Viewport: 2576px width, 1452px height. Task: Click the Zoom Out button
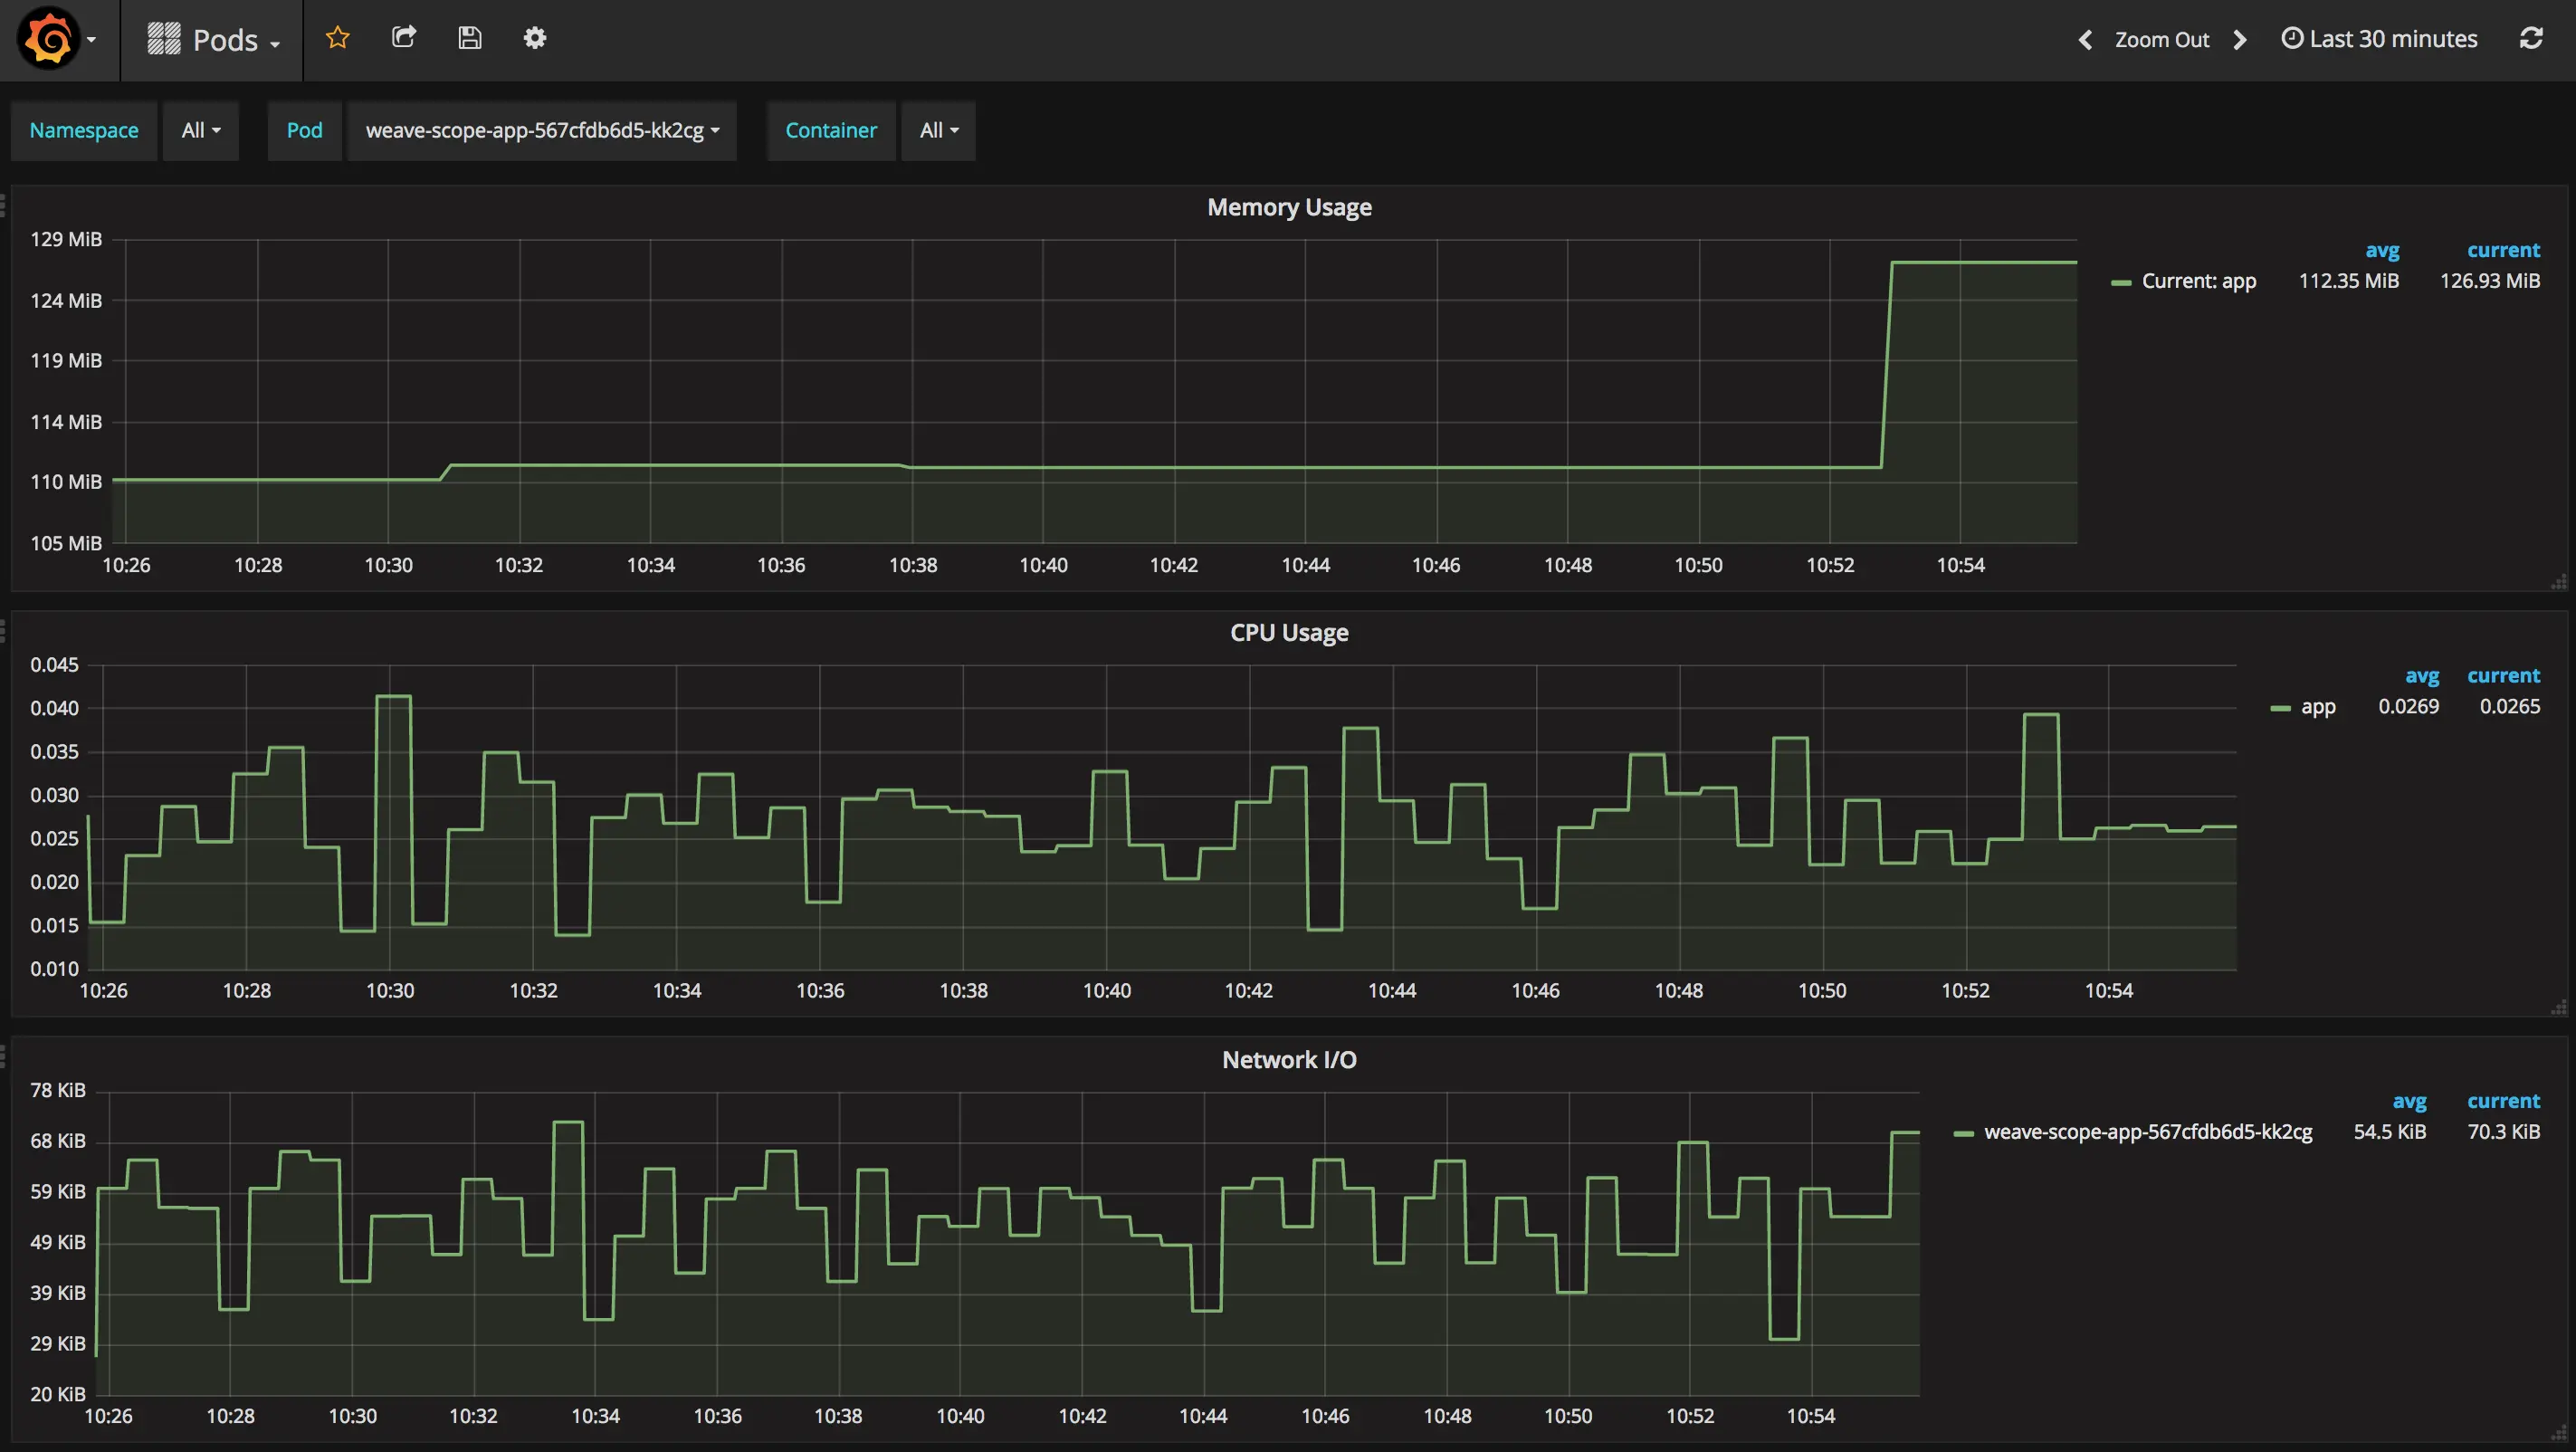coord(2161,40)
